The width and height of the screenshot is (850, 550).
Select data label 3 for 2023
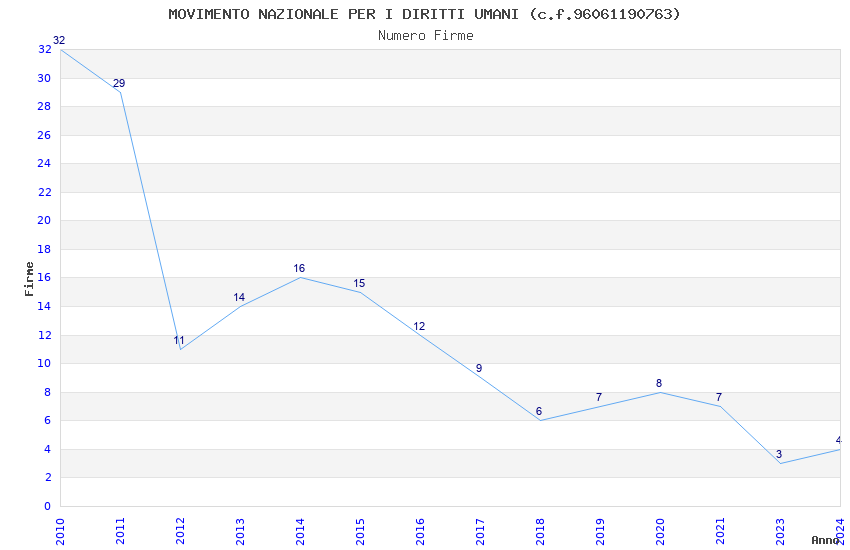click(x=779, y=454)
